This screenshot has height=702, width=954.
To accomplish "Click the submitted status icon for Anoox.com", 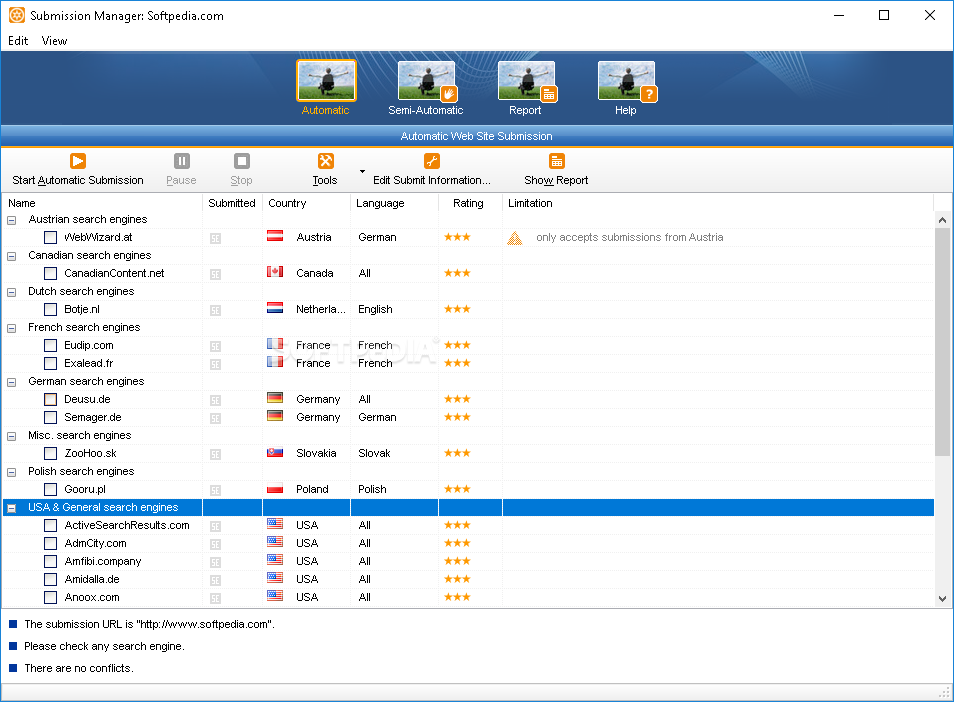I will (215, 599).
